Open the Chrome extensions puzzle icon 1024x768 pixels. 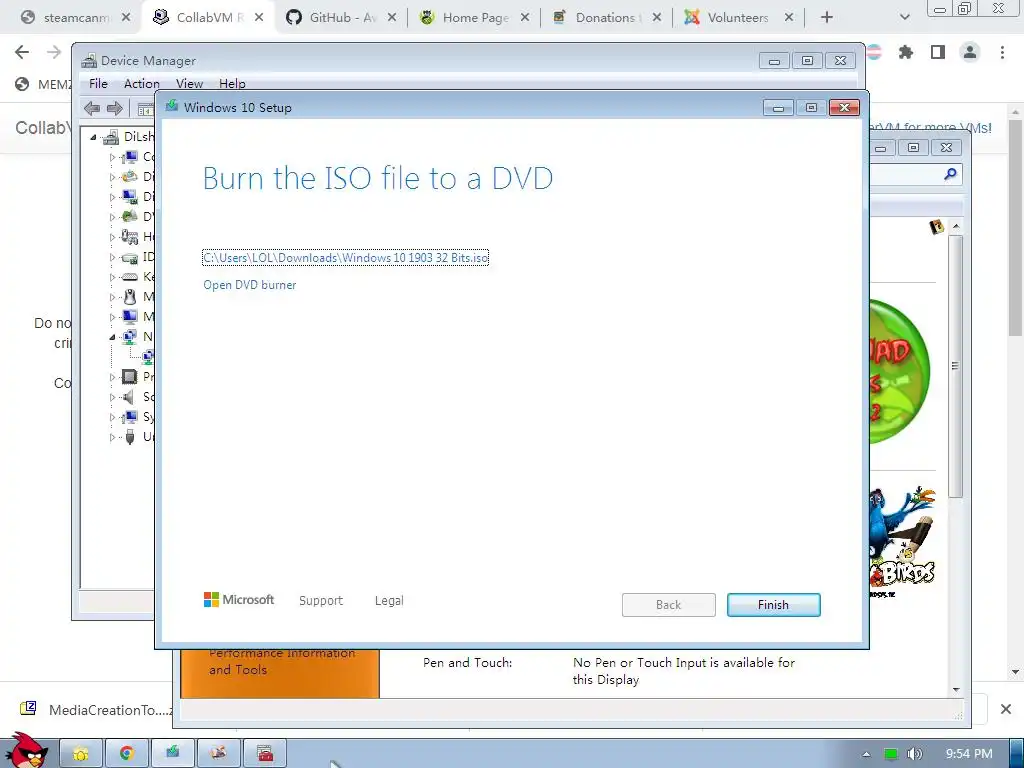[x=906, y=52]
